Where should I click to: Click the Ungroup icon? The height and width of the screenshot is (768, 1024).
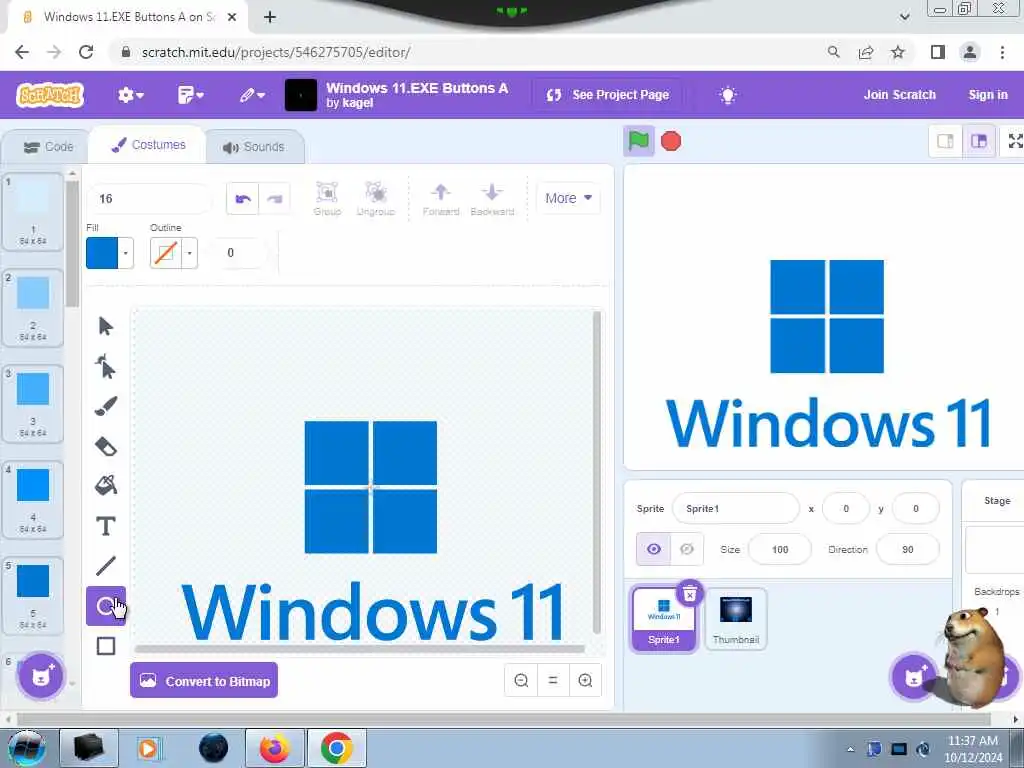pos(376,199)
